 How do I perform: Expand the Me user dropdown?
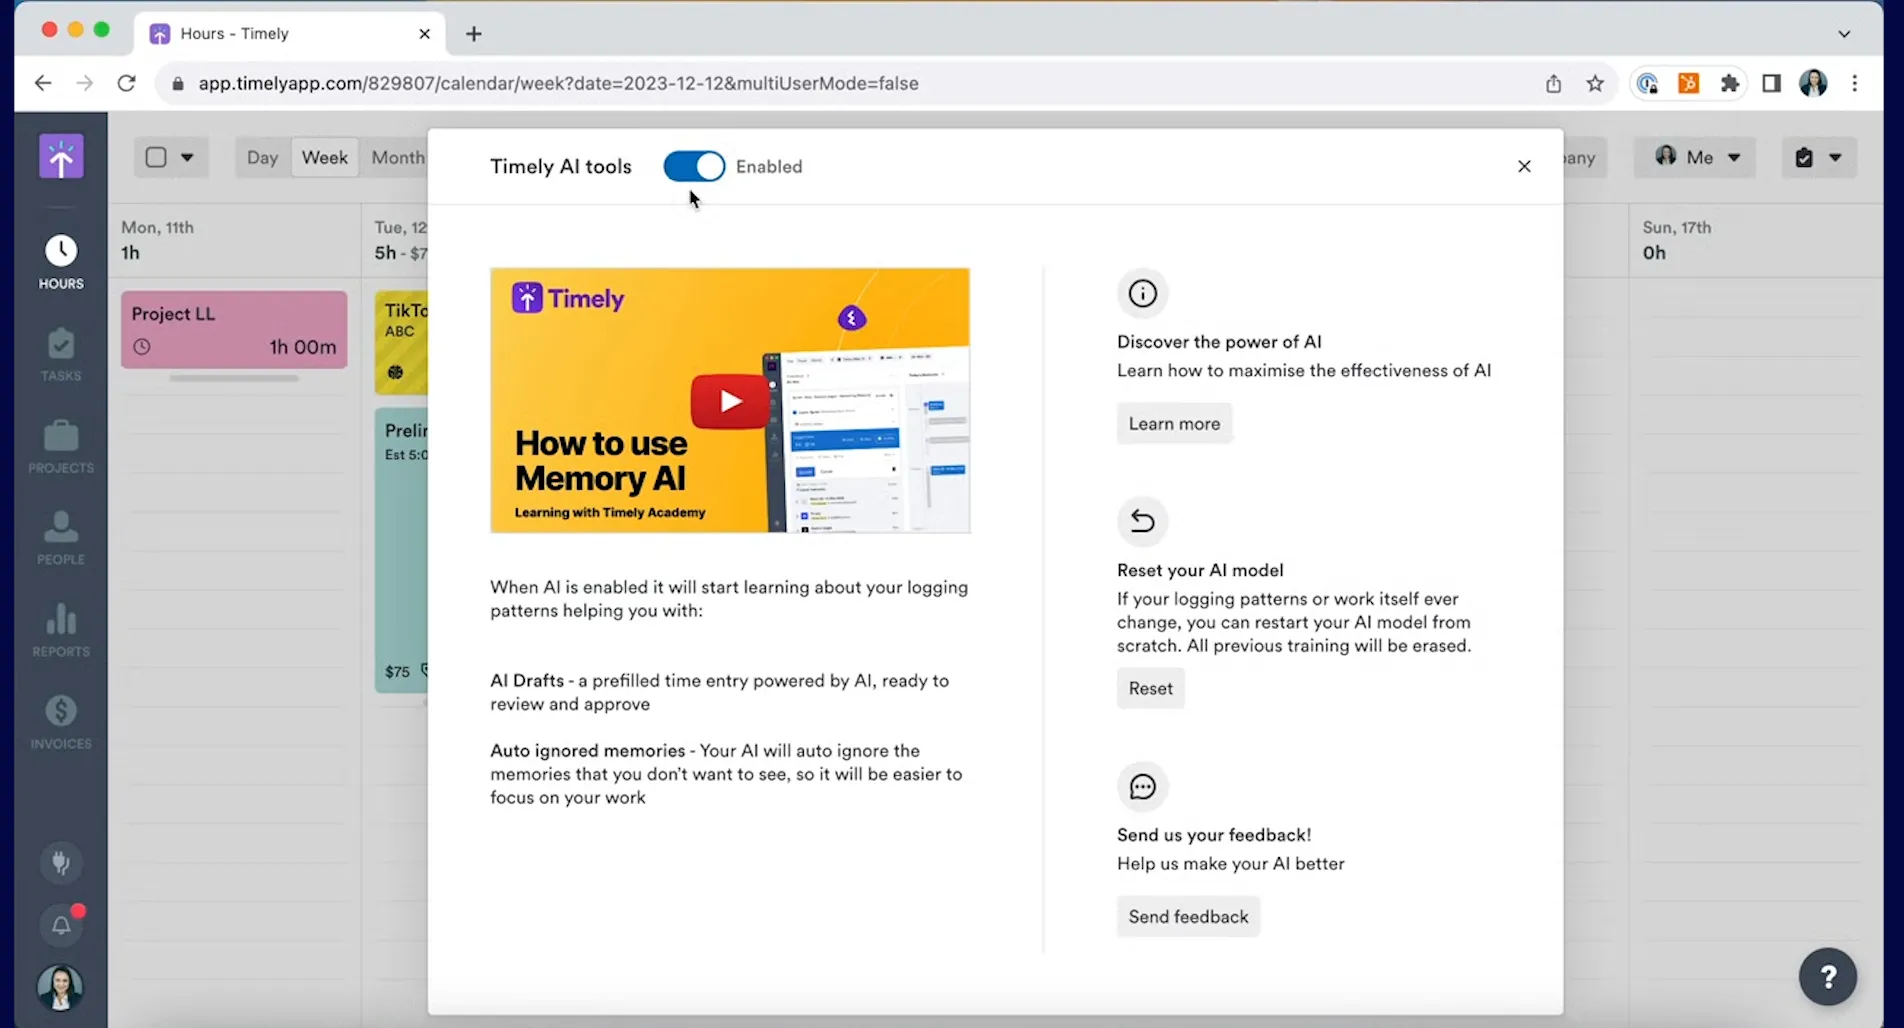pos(1696,157)
